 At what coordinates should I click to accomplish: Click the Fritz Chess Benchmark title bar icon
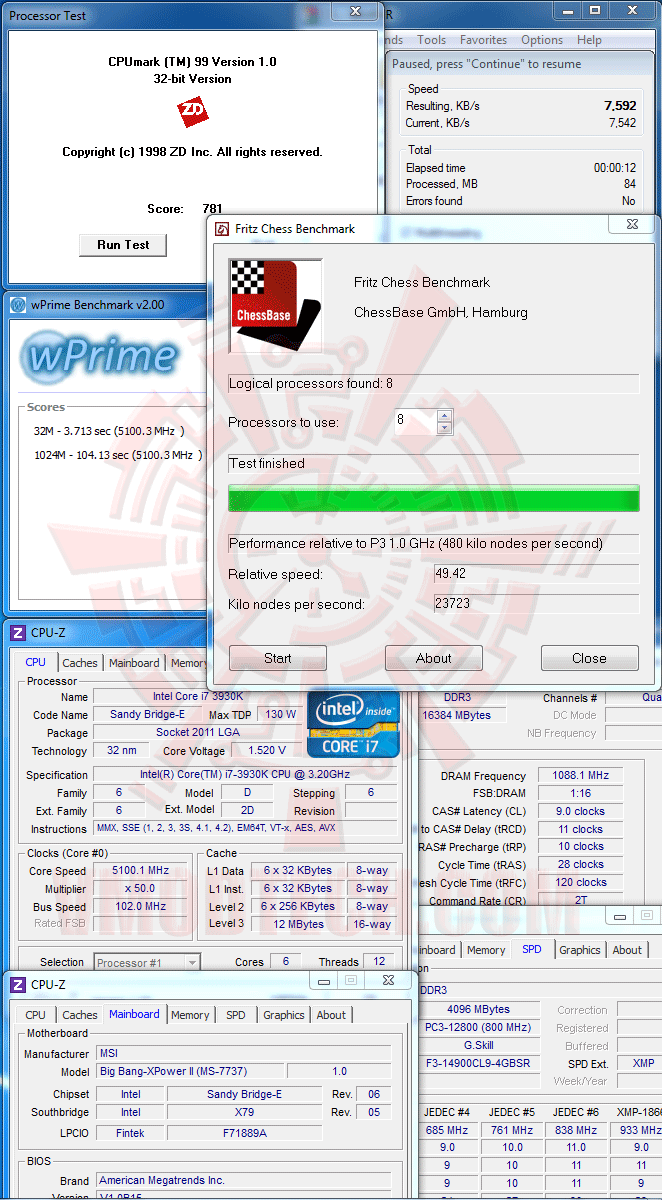(222, 229)
